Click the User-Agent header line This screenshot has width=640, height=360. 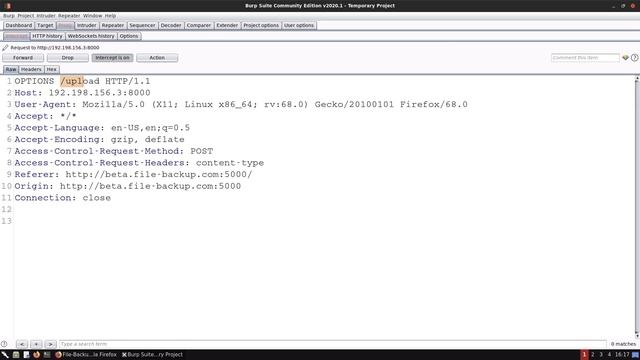tap(241, 104)
